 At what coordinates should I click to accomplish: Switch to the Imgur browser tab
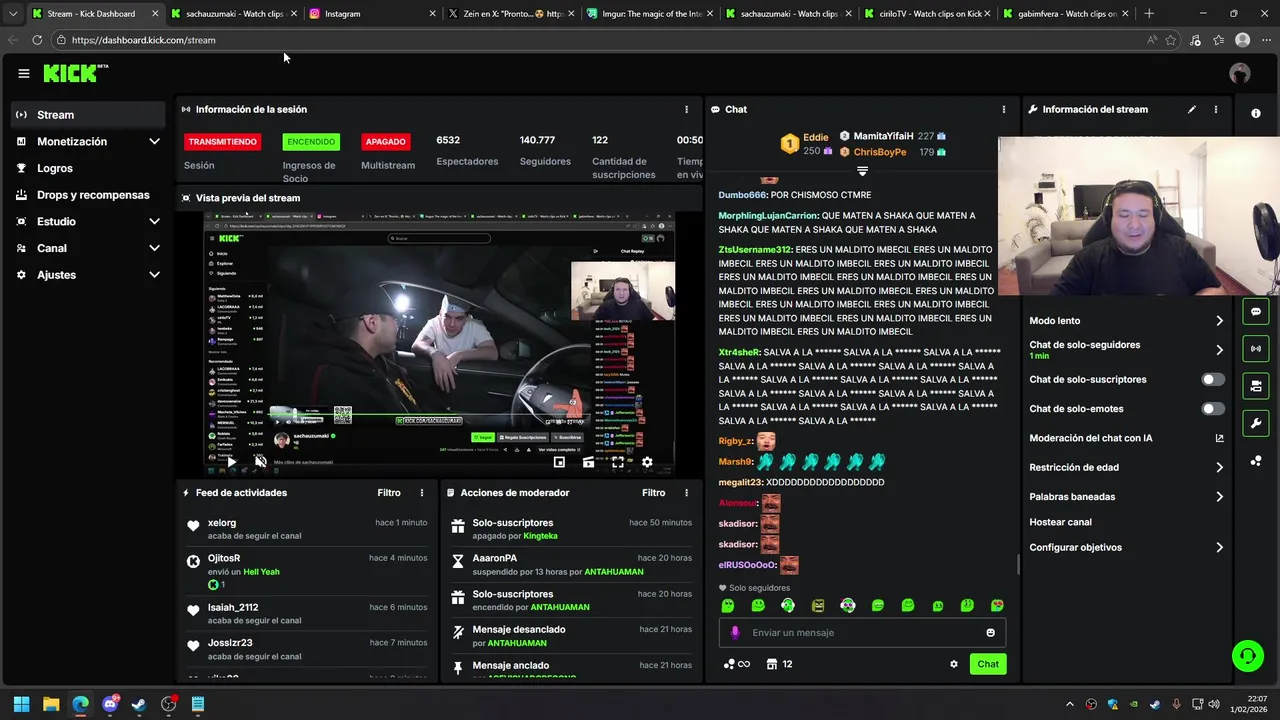coord(648,14)
